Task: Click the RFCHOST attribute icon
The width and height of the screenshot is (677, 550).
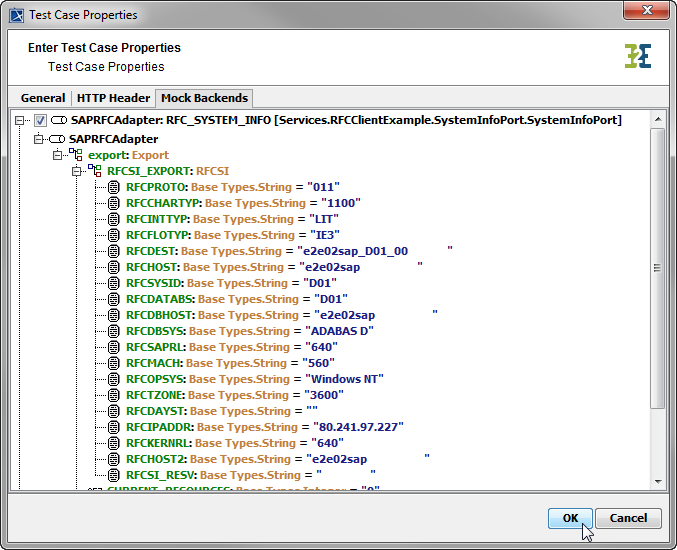Action: click(x=114, y=267)
